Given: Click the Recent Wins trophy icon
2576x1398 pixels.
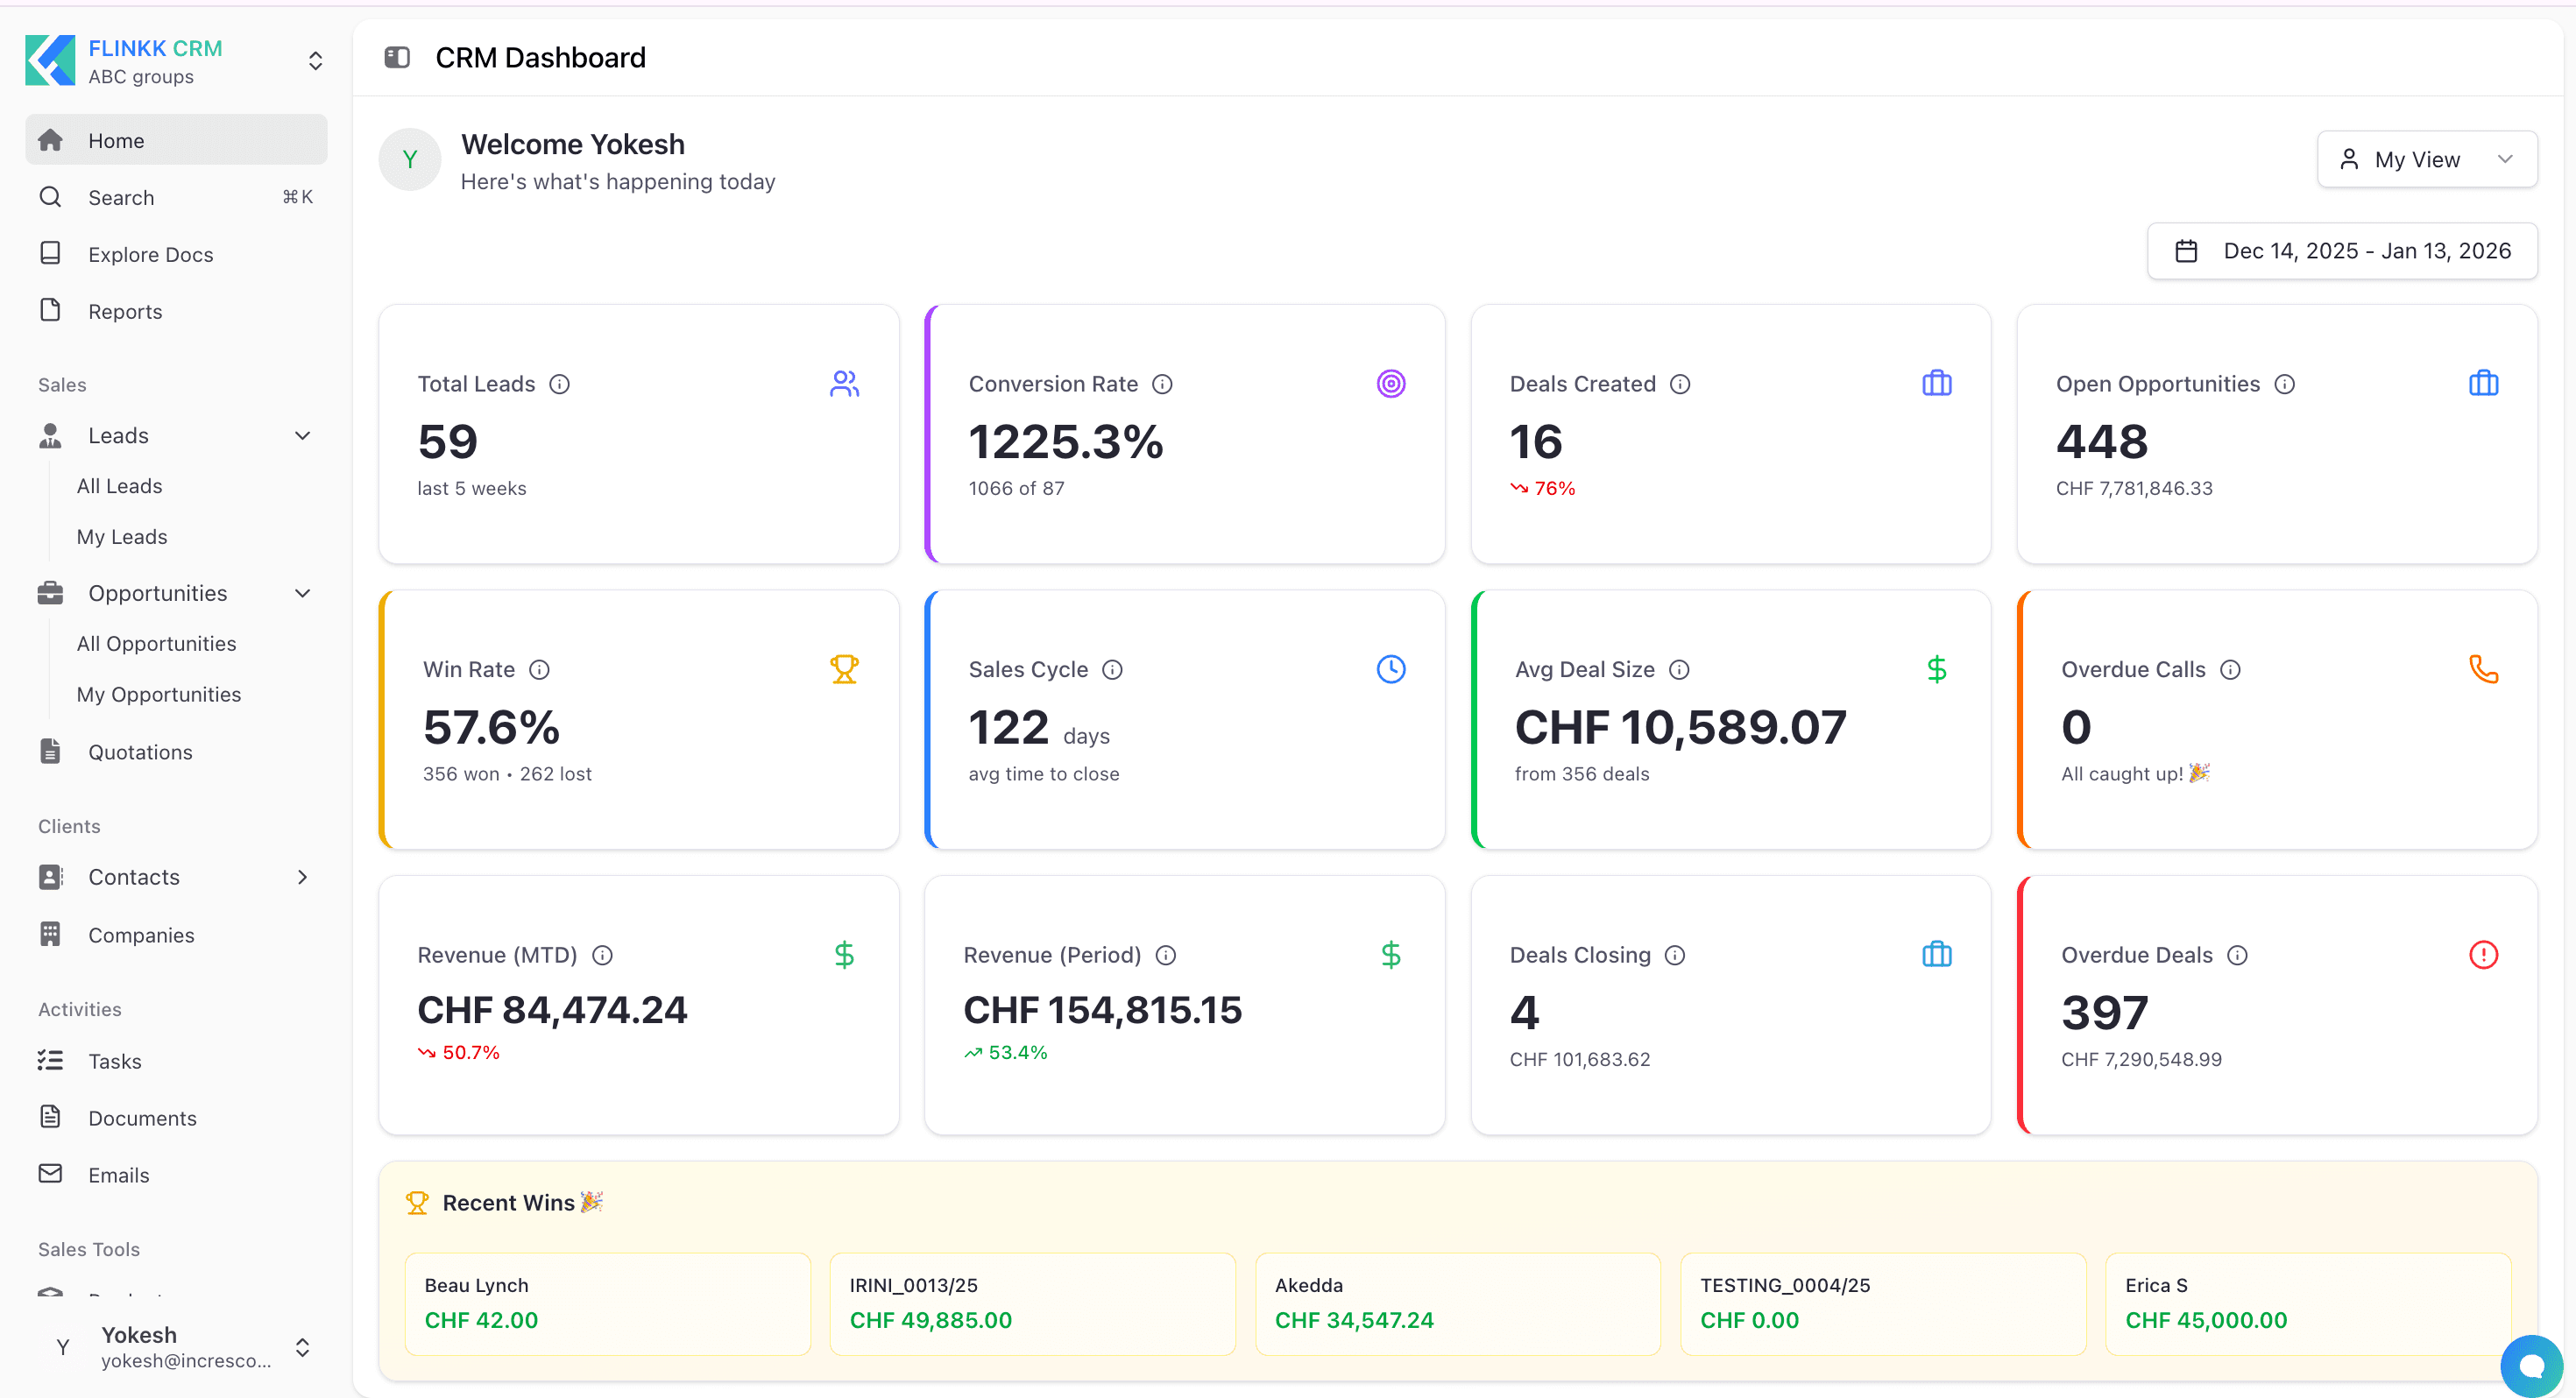Looking at the screenshot, I should point(417,1203).
